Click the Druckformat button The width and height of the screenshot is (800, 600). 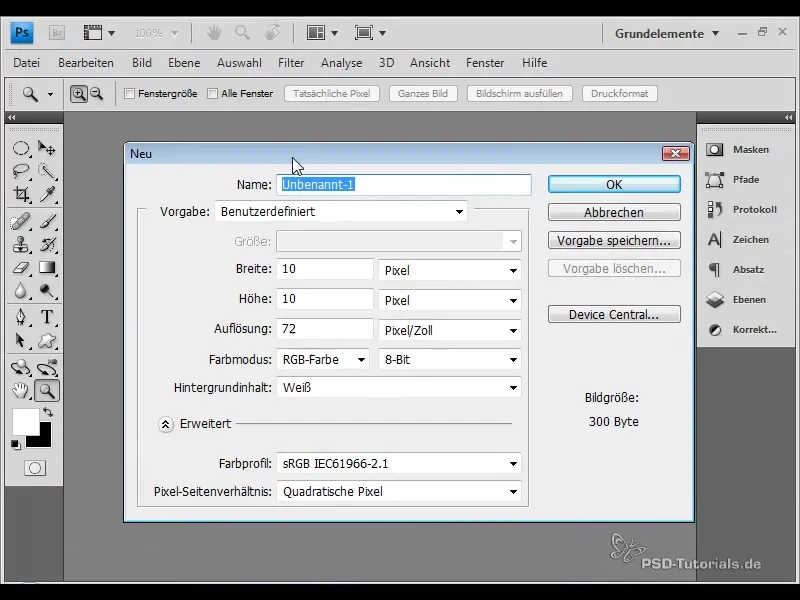pos(619,94)
